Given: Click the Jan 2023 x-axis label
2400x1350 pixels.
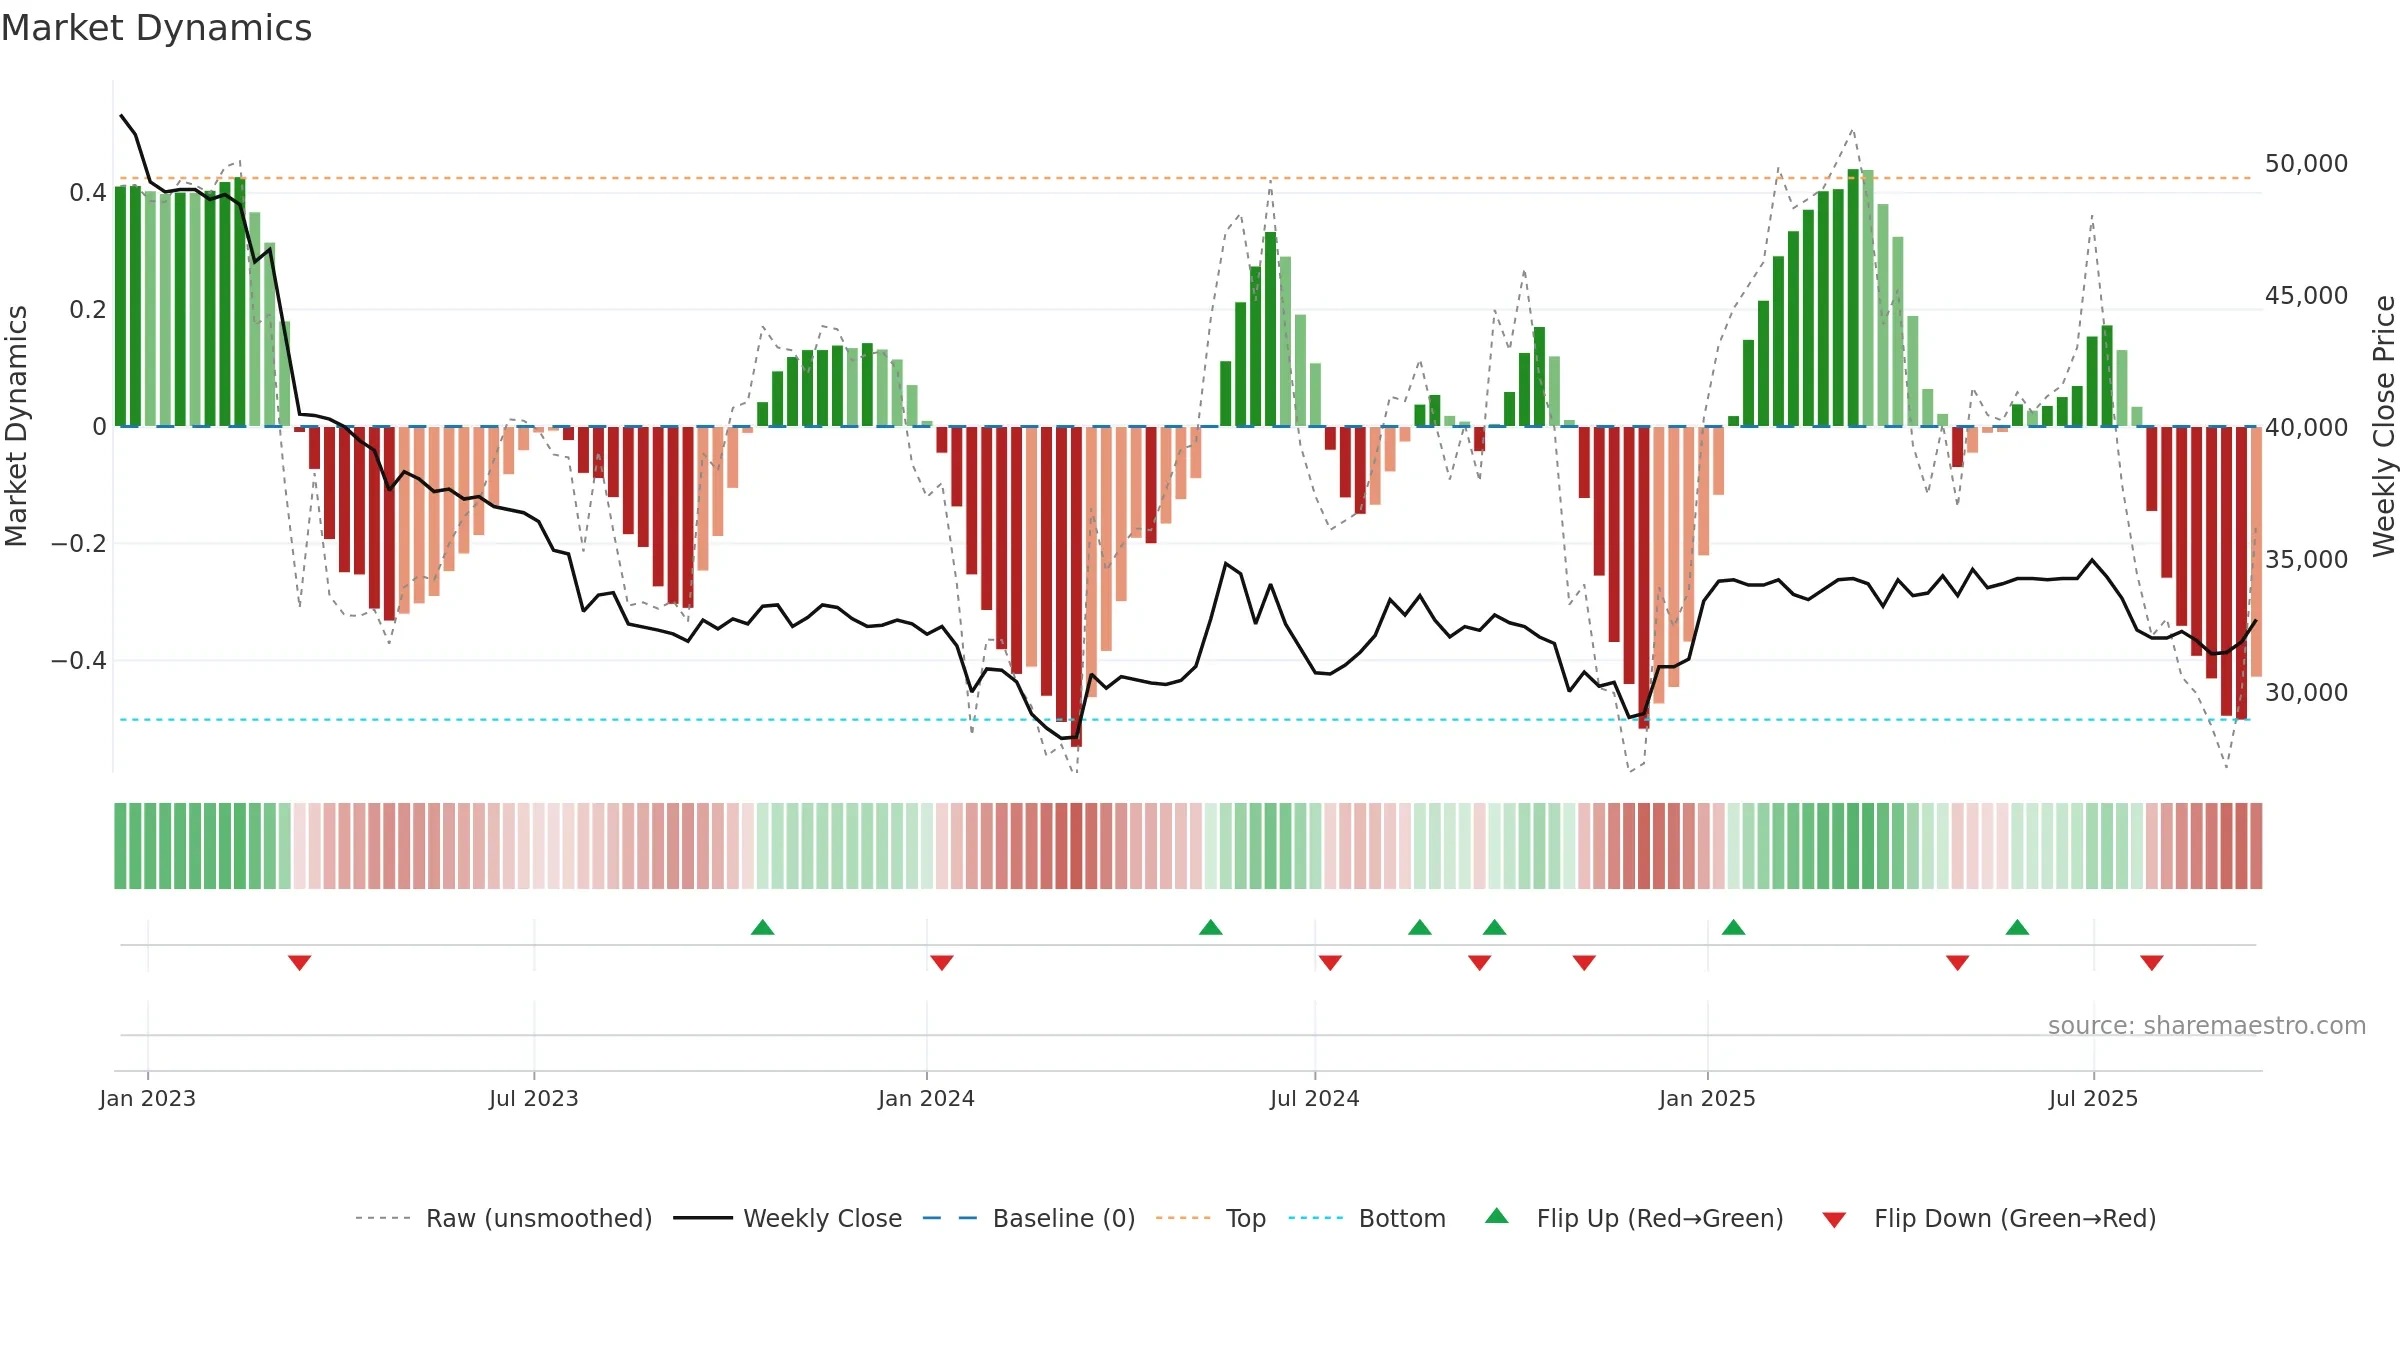Looking at the screenshot, I should pos(148,1098).
